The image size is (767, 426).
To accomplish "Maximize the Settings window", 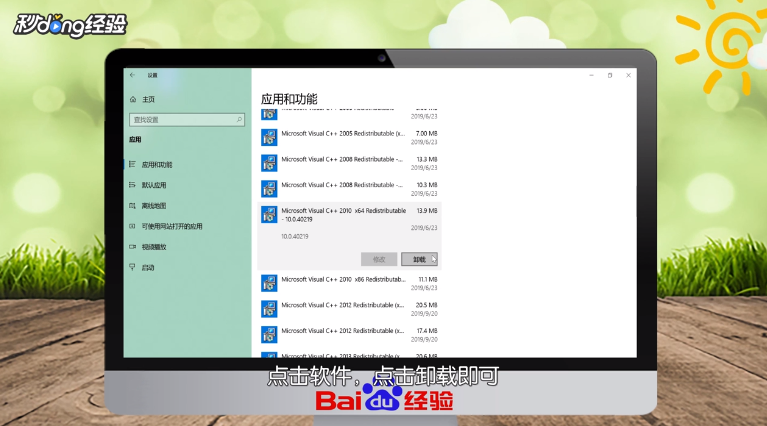I will [610, 75].
